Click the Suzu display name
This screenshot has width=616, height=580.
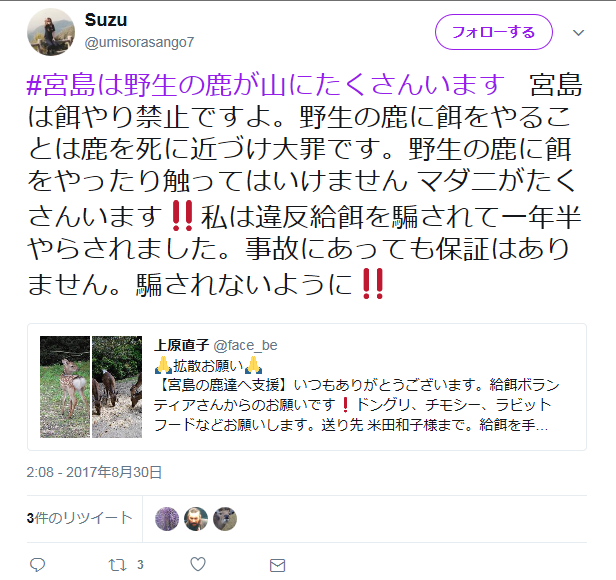(106, 20)
